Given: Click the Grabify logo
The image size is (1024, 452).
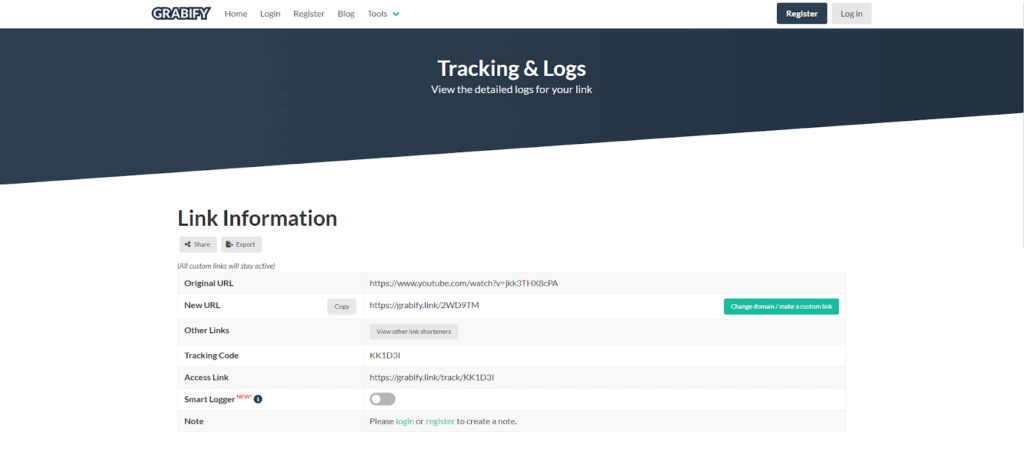Looking at the screenshot, I should [x=181, y=13].
